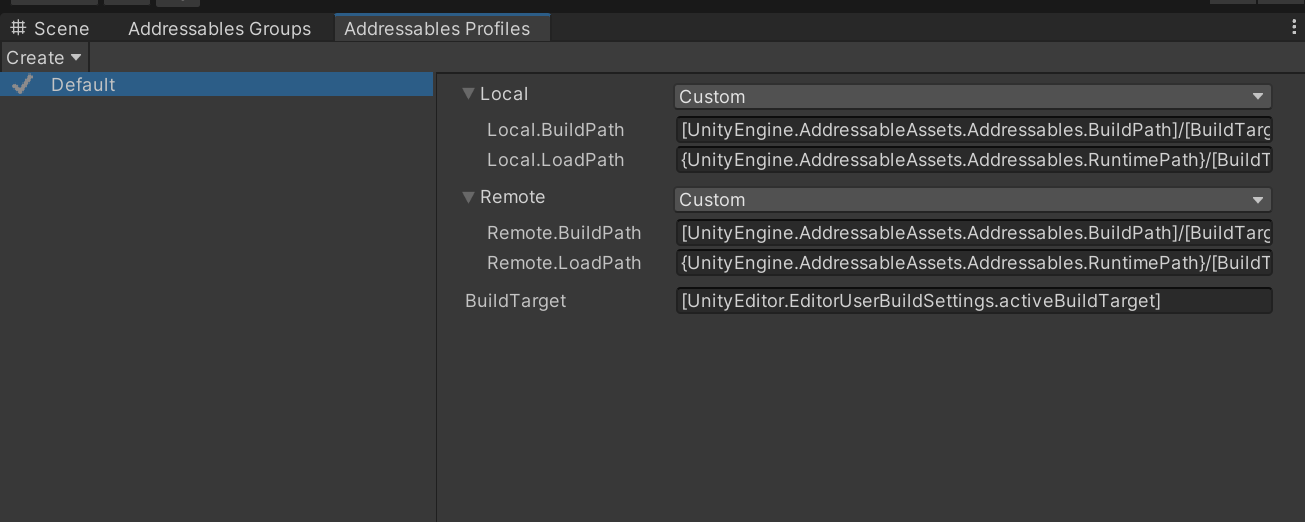
Task: Click into the Local.LoadPath value field
Action: click(x=973, y=160)
